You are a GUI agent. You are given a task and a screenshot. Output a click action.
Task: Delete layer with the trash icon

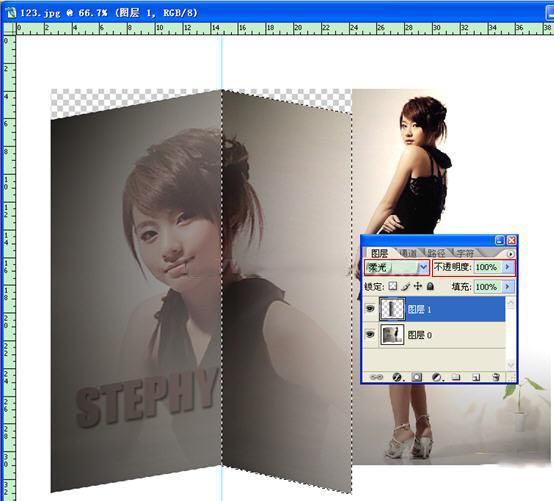496,377
